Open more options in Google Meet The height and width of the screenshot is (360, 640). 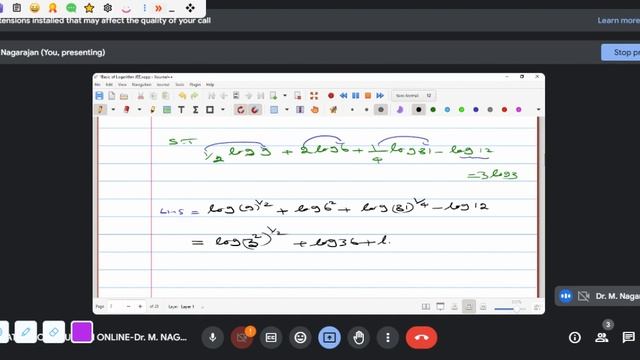pyautogui.click(x=388, y=338)
